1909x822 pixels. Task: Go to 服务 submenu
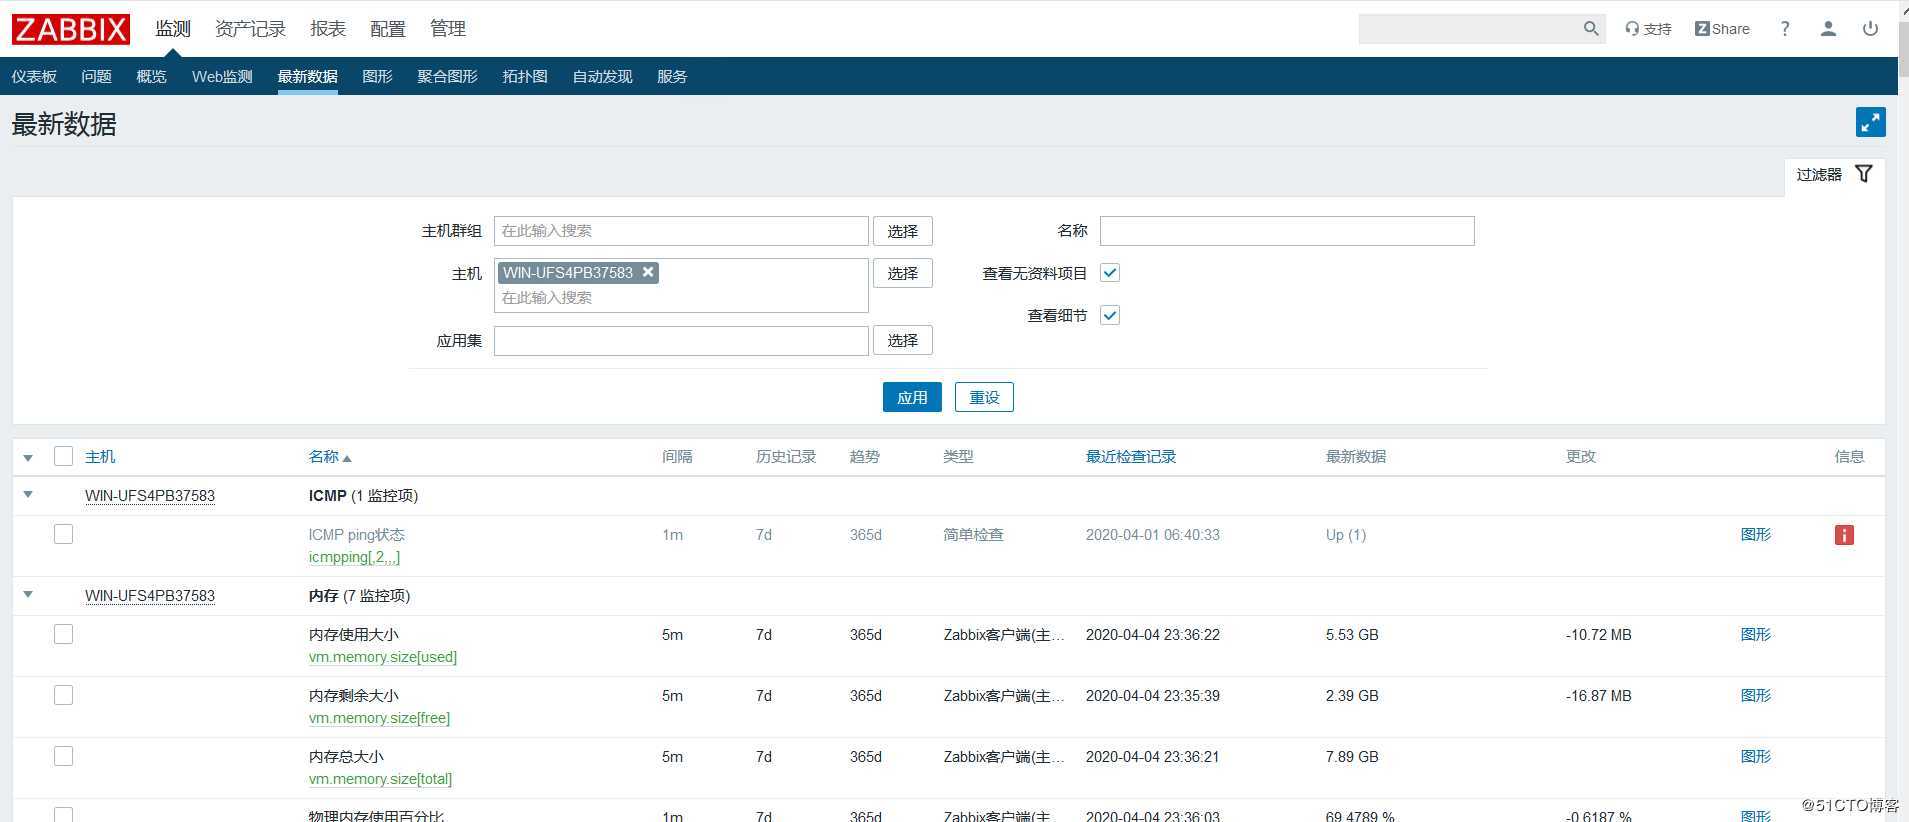672,76
